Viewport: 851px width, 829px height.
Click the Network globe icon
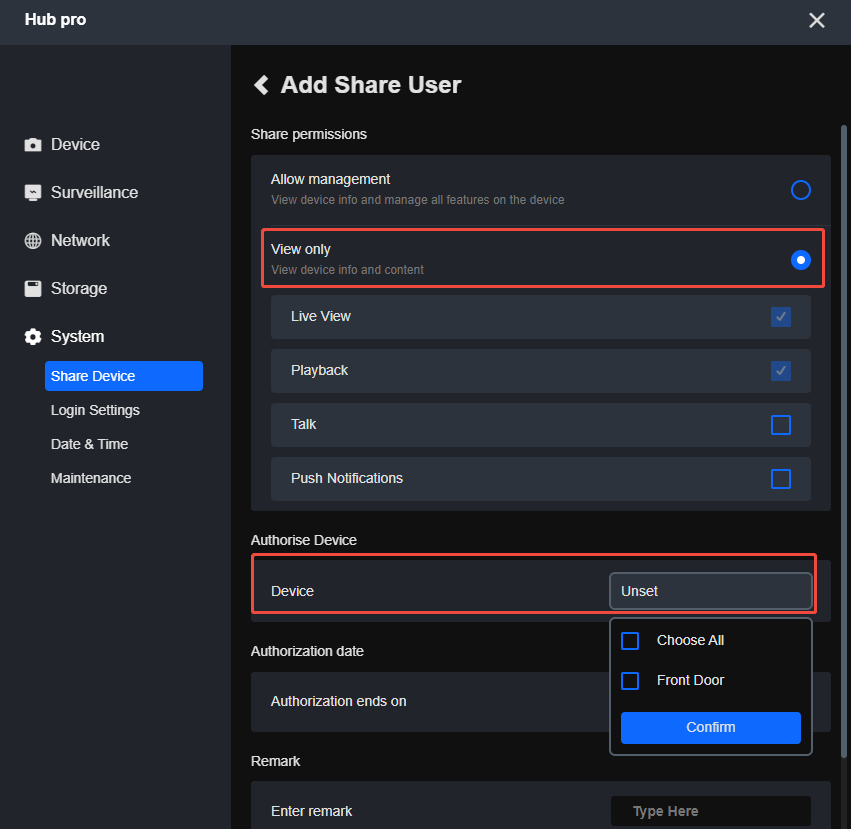click(x=33, y=241)
